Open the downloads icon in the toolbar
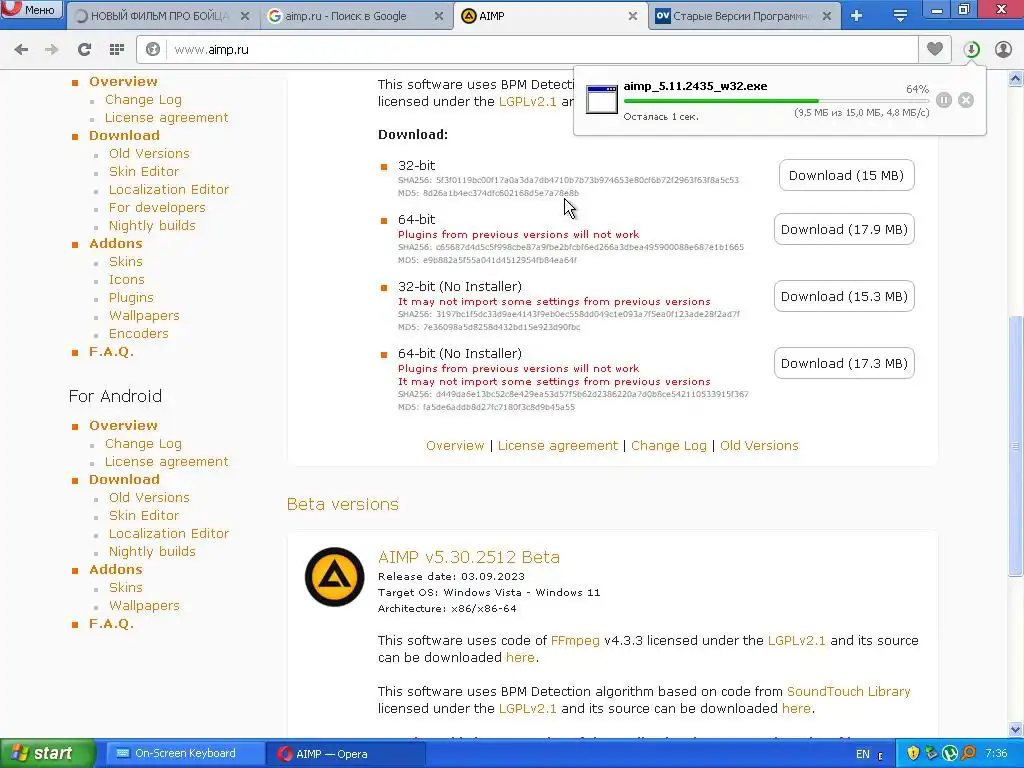This screenshot has width=1024, height=768. pos(971,50)
